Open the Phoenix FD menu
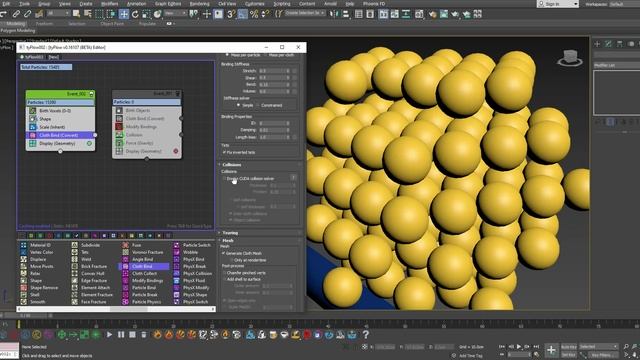640x360 pixels. [374, 4]
